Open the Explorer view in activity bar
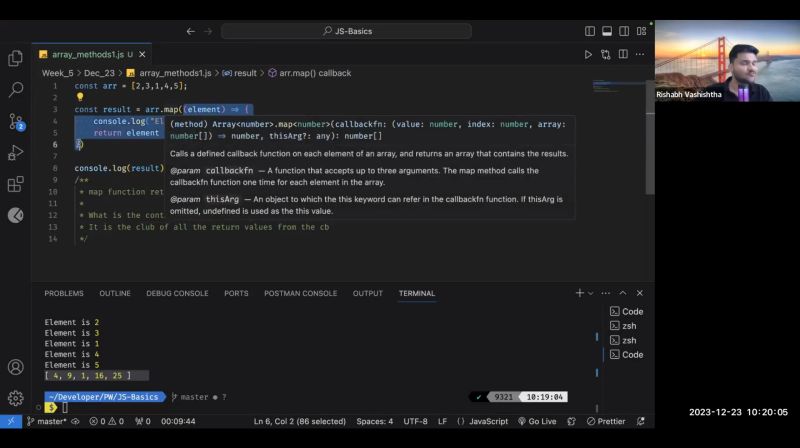 click(15, 59)
